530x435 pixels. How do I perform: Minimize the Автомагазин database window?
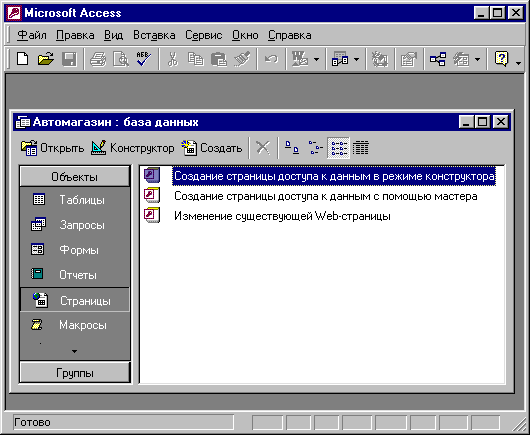pos(466,122)
